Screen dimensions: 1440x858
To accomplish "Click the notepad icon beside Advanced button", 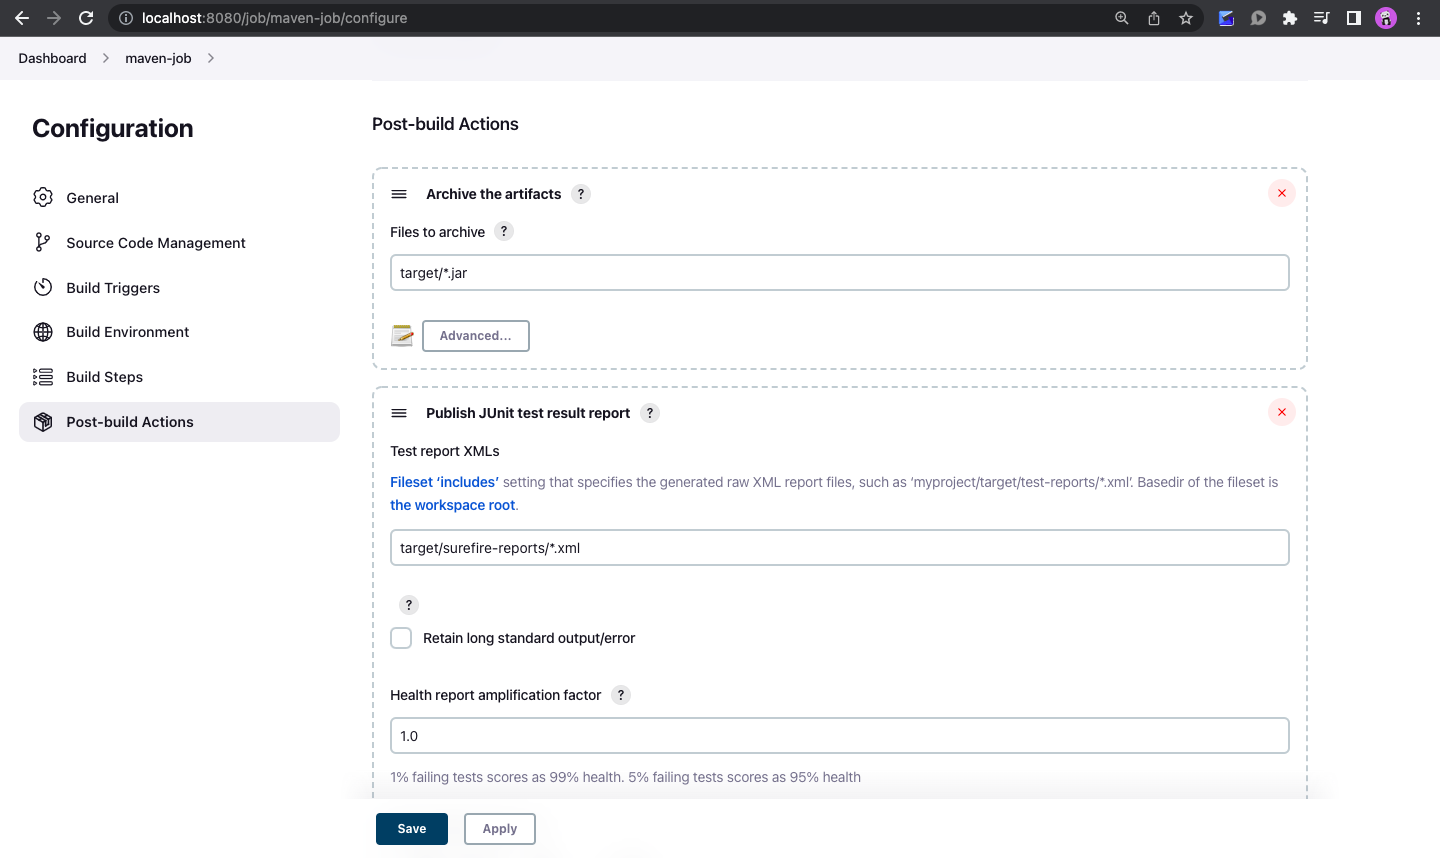I will click(x=401, y=335).
